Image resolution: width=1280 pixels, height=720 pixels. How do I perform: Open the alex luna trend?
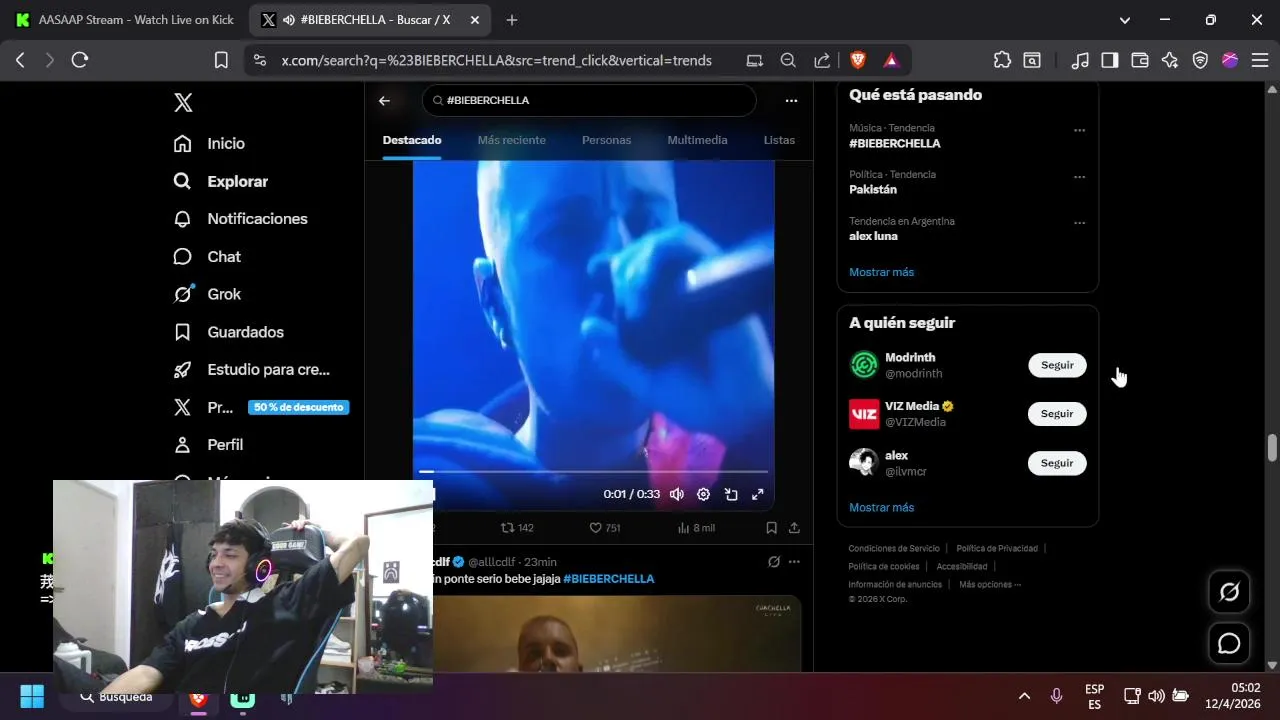873,236
